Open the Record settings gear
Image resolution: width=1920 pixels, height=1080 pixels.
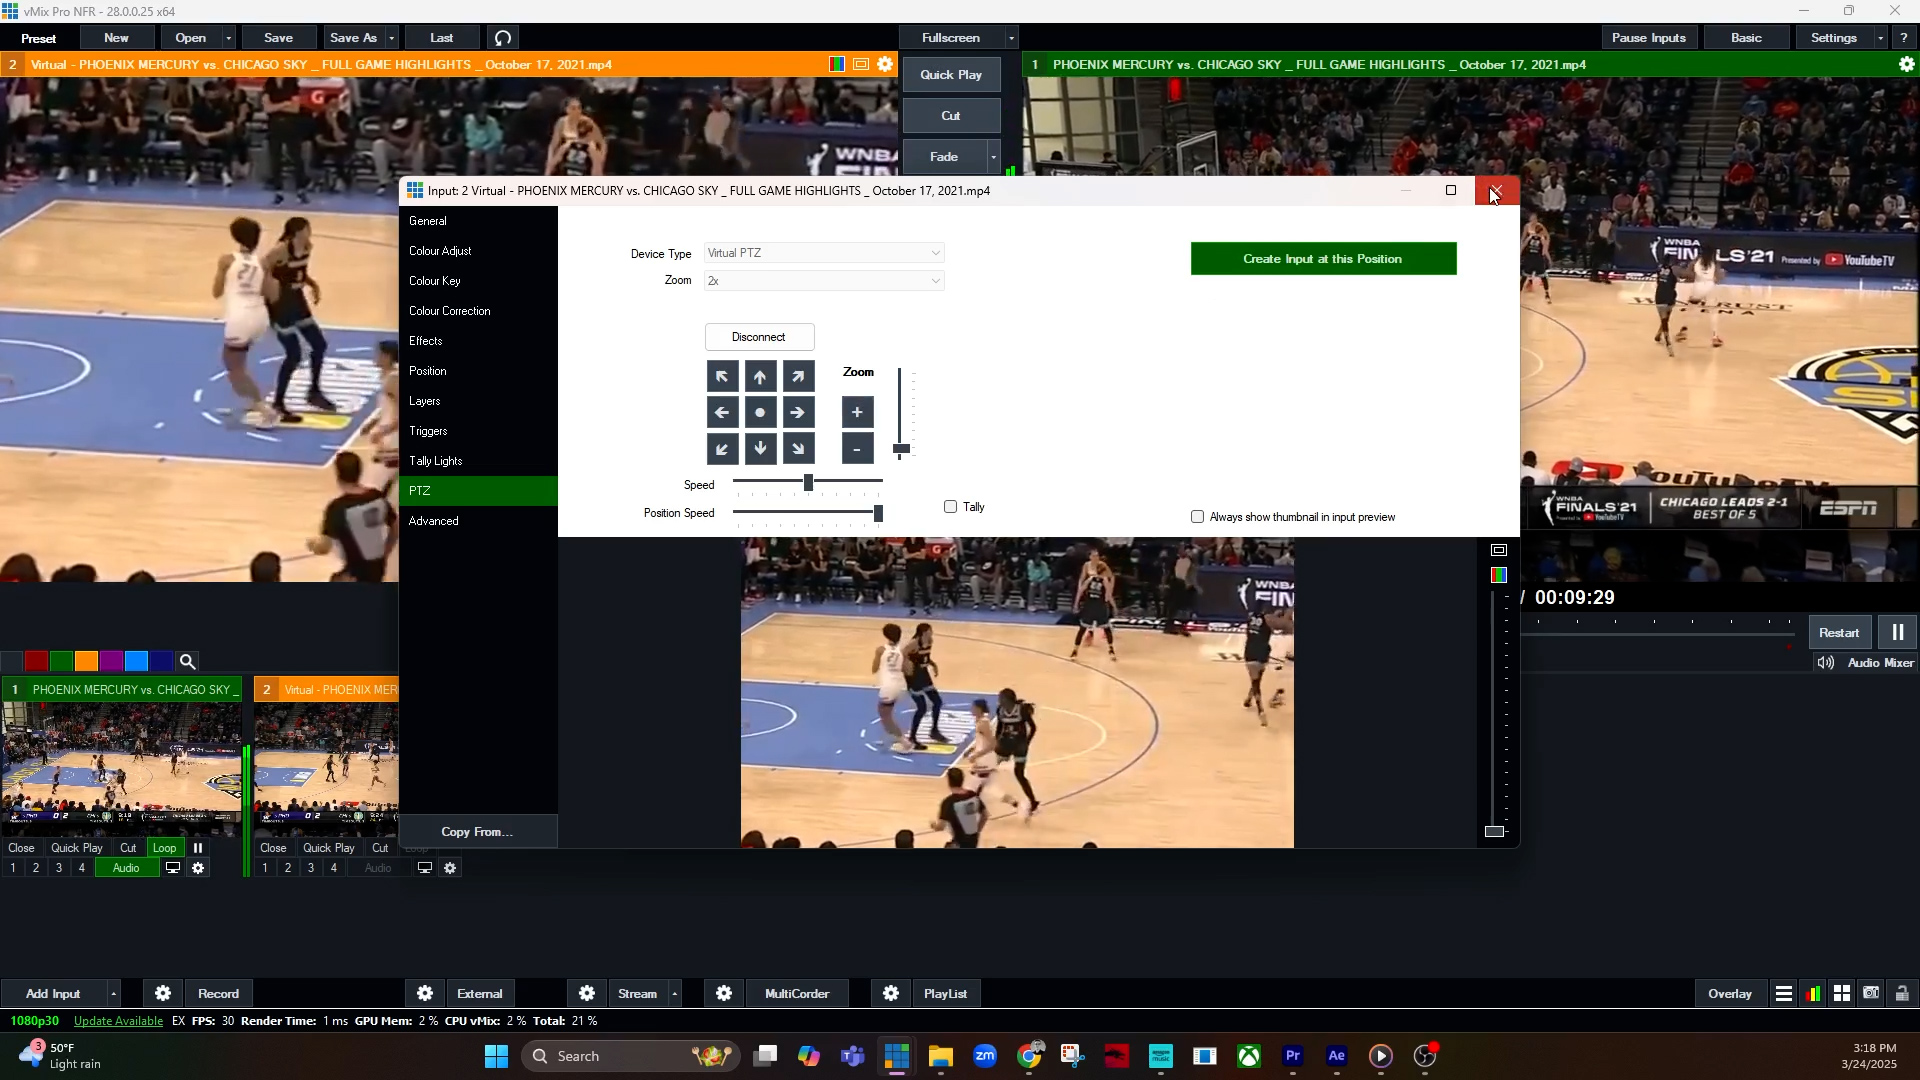[x=163, y=993]
